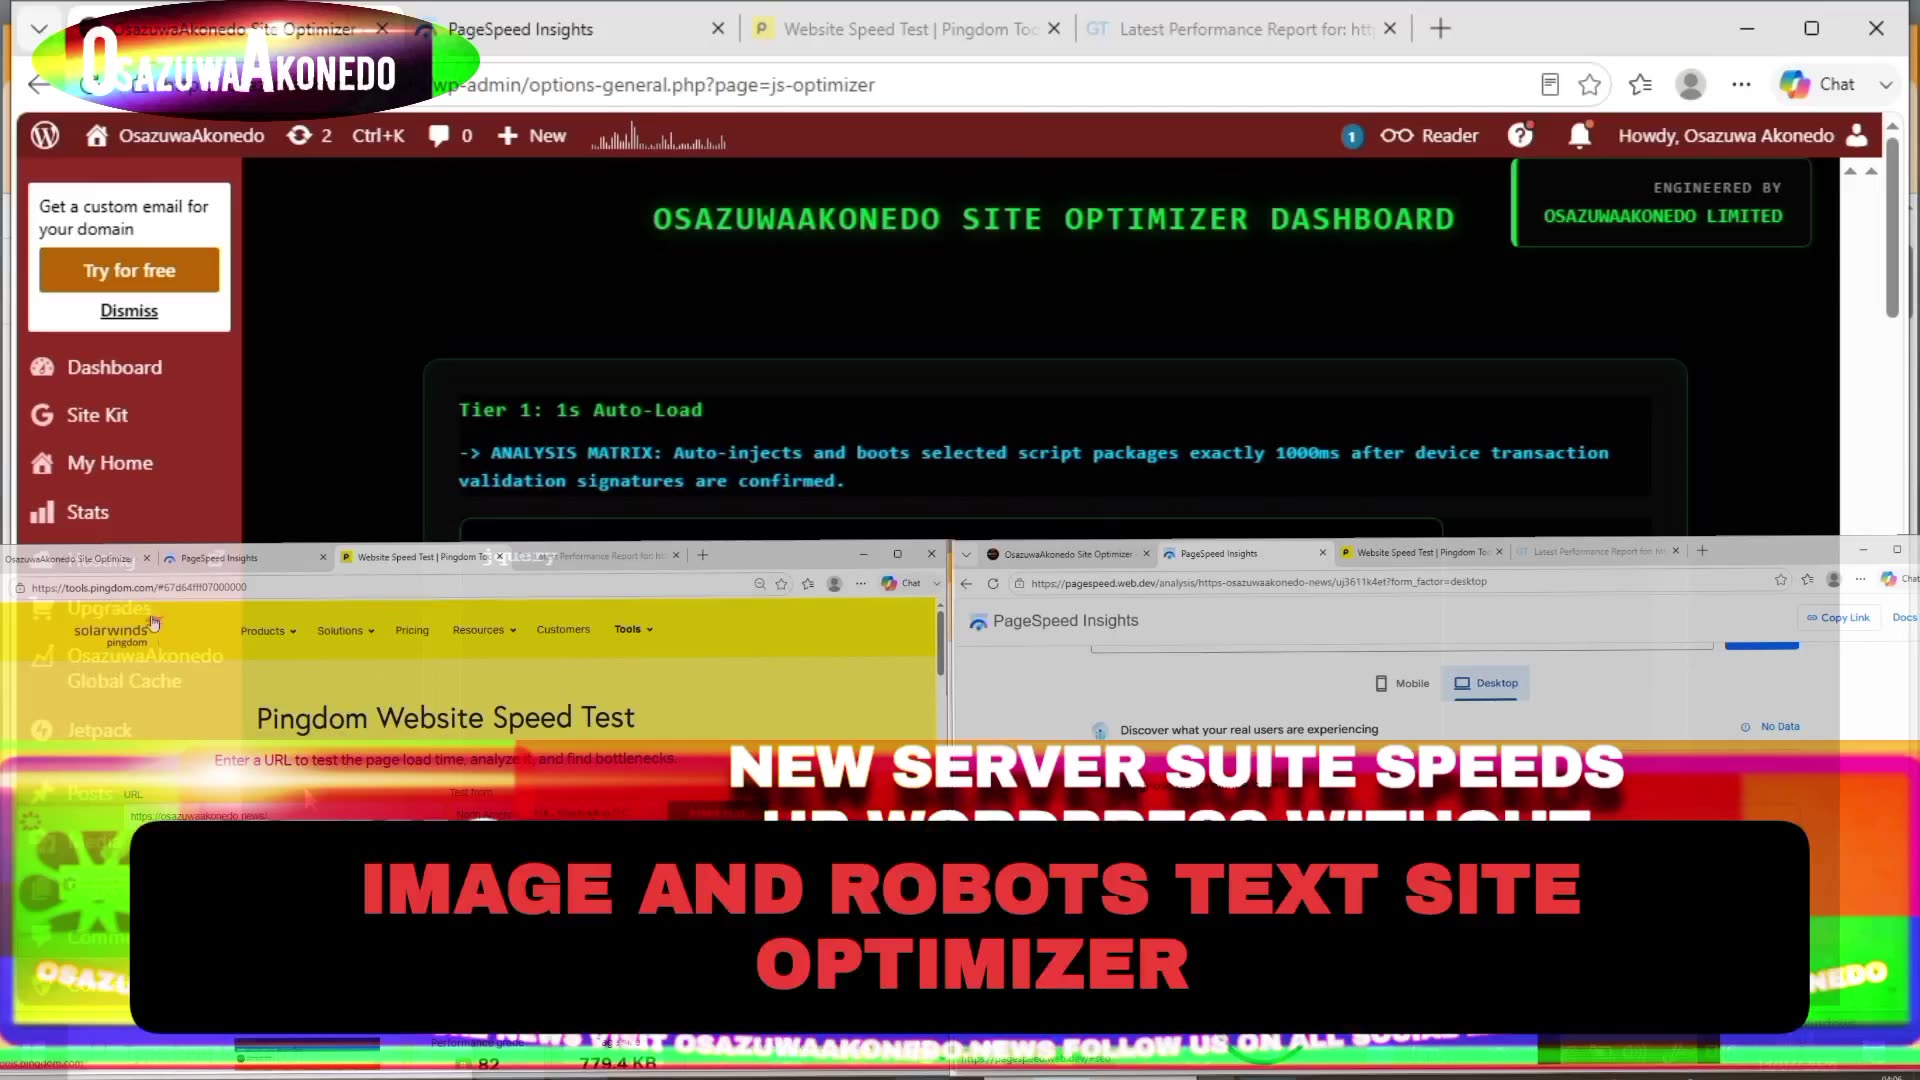
Task: Open favorites list icon in main browser toolbar
Action: (1640, 85)
